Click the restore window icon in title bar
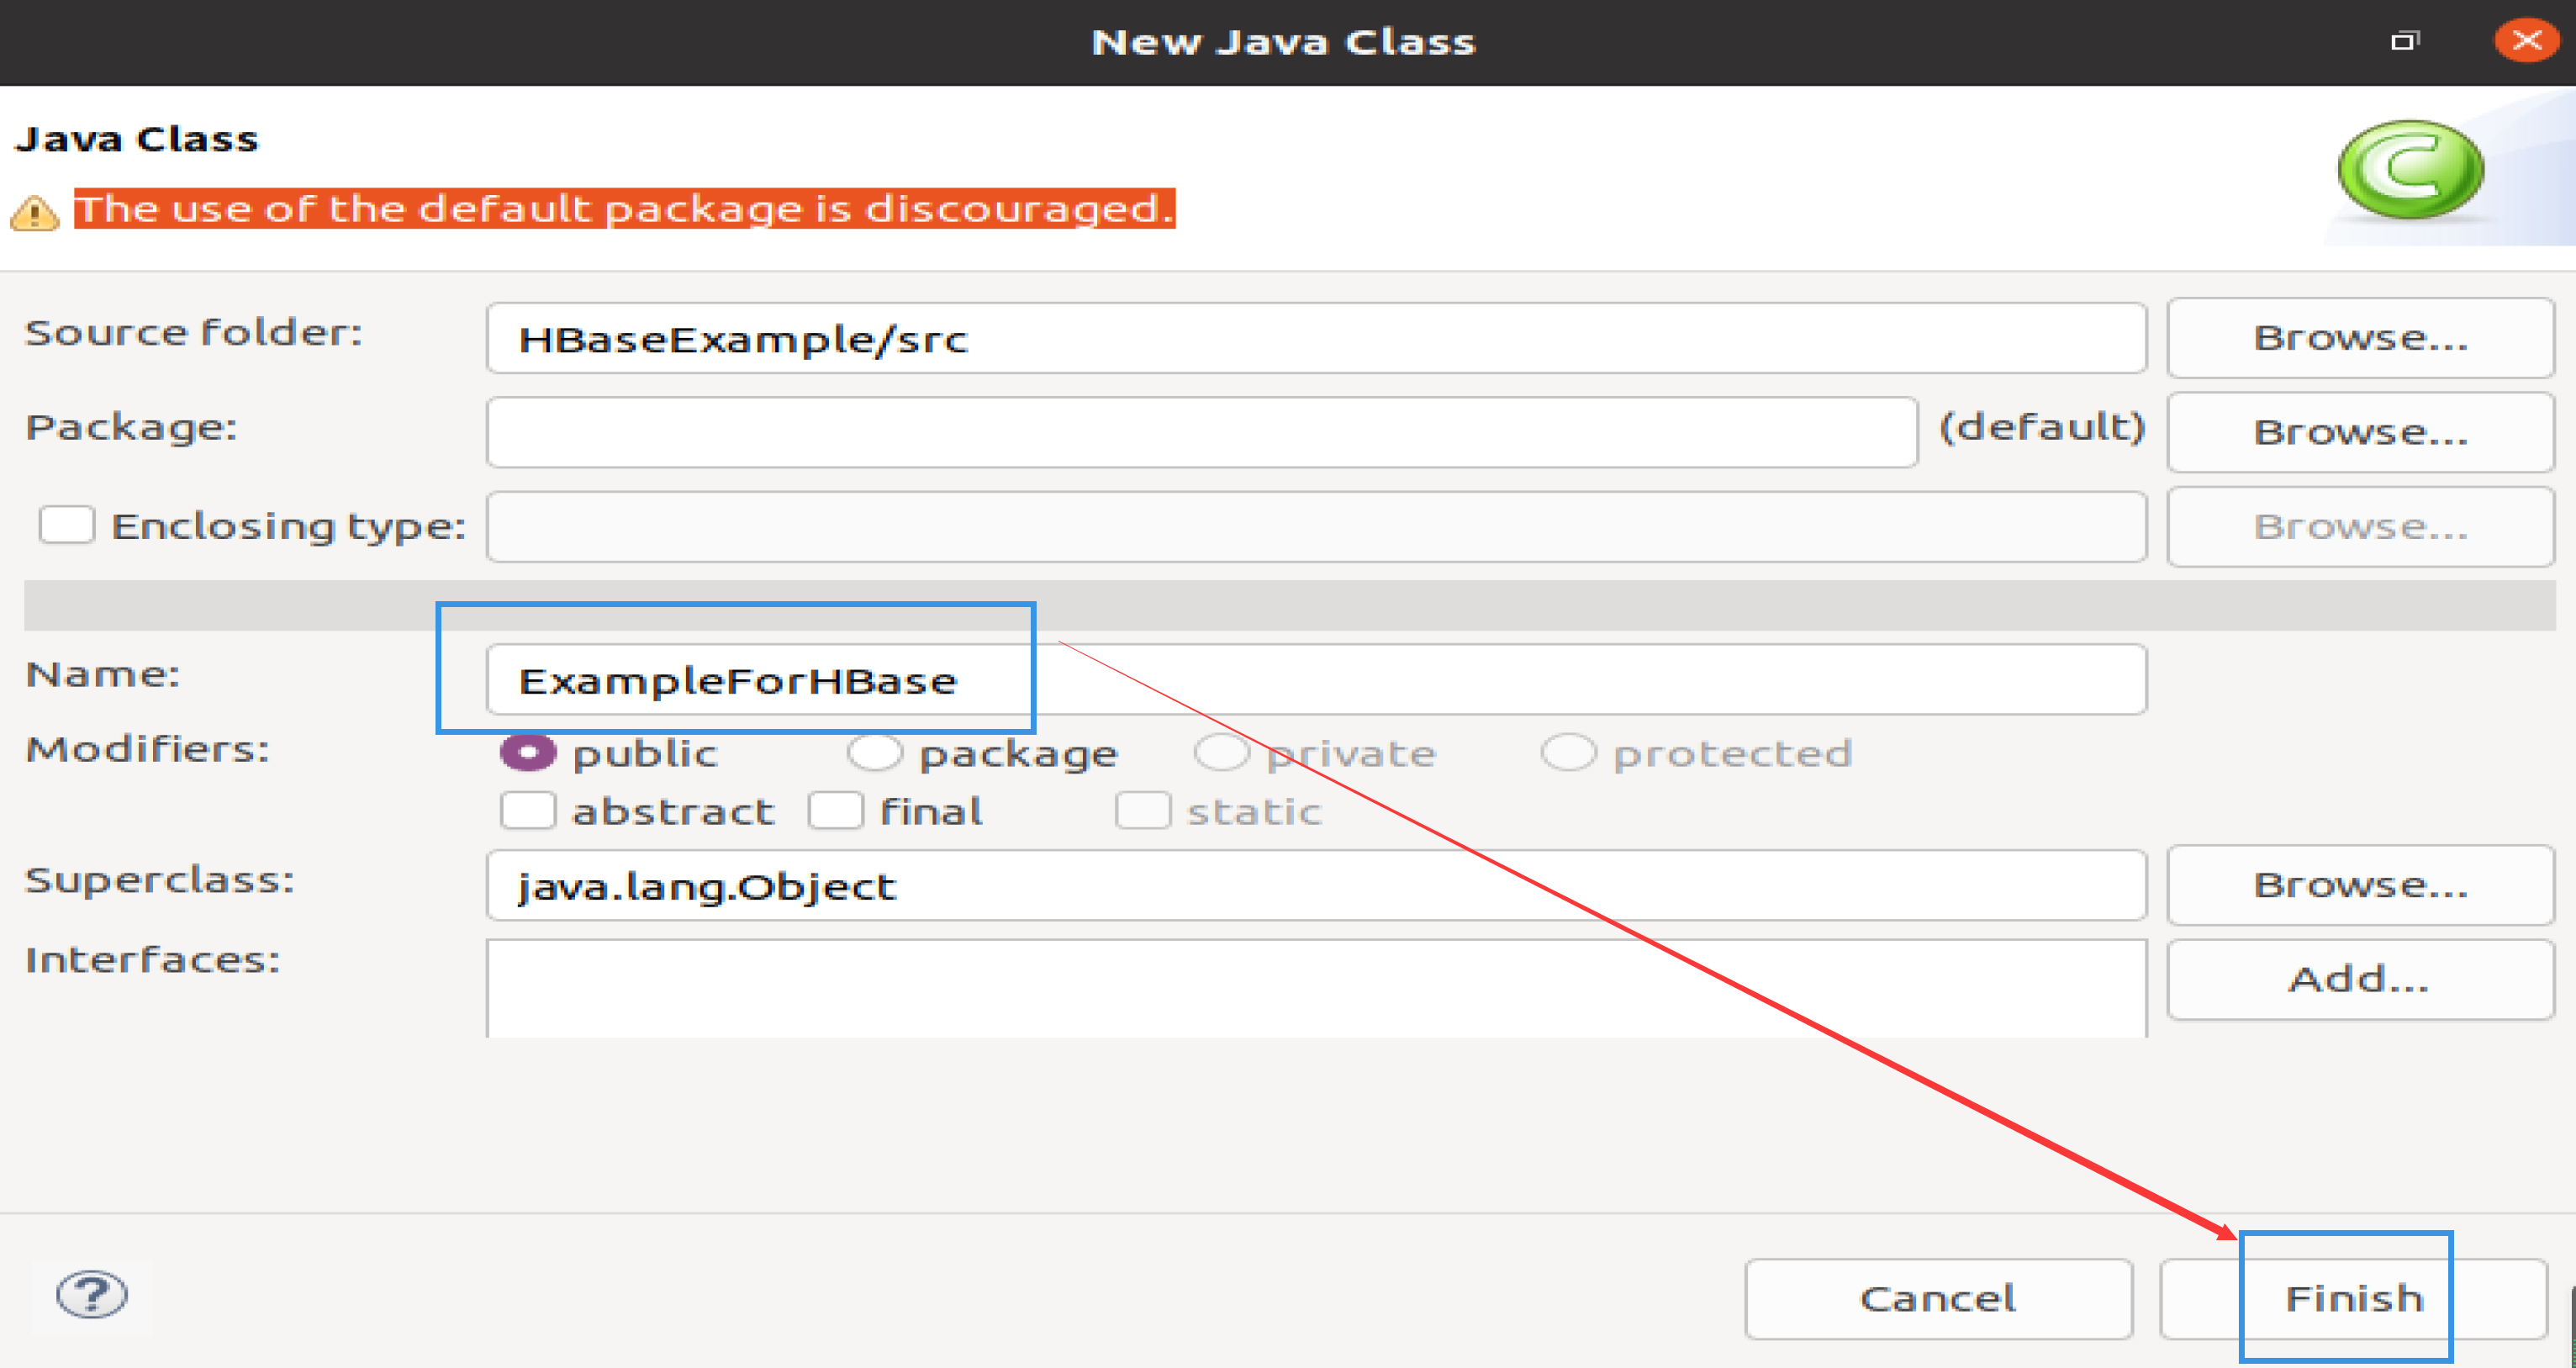Image resolution: width=2576 pixels, height=1368 pixels. pyautogui.click(x=2405, y=41)
